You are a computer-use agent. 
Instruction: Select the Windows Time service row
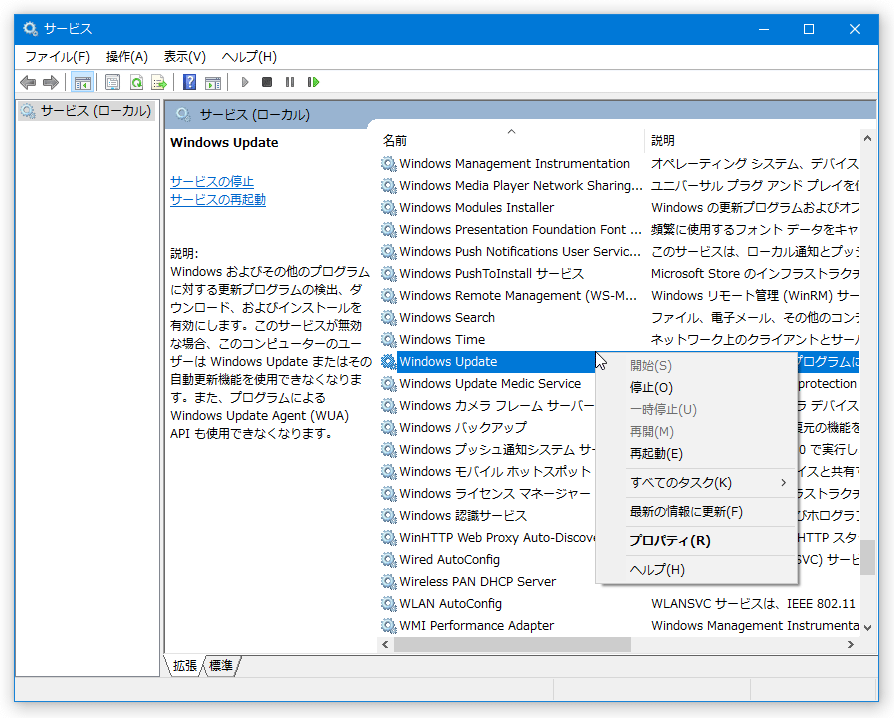click(x=619, y=340)
